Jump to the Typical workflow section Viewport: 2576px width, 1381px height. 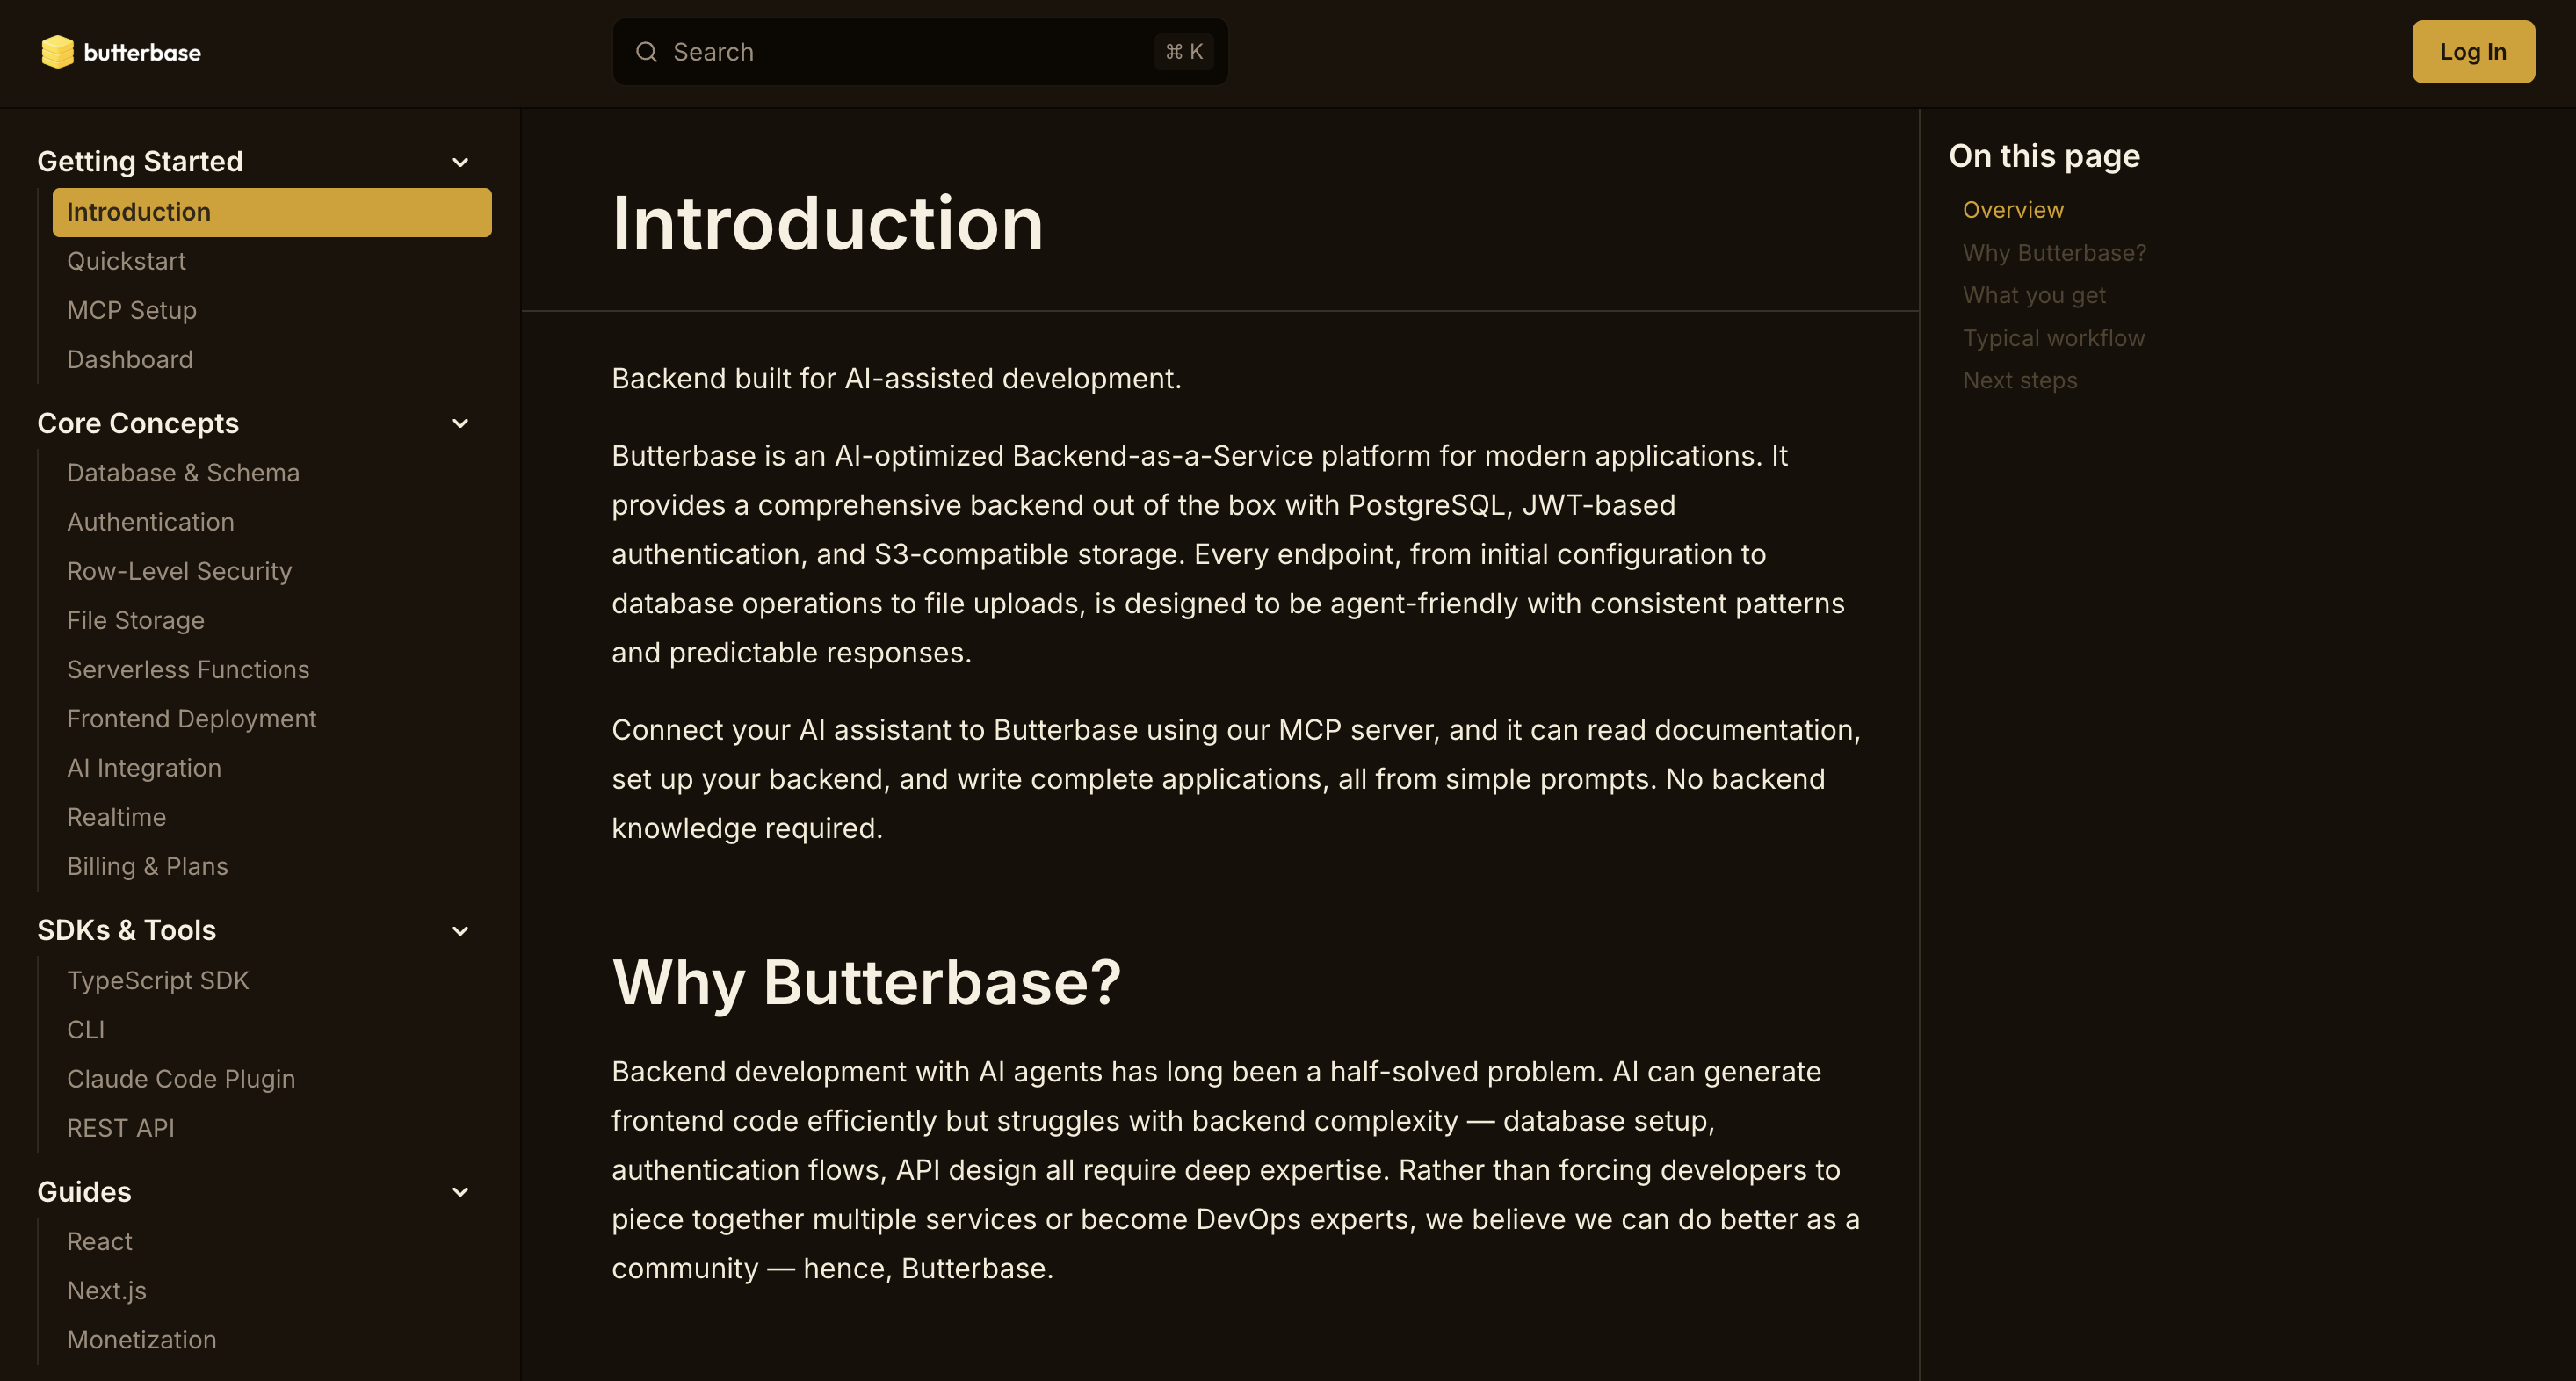(x=2053, y=338)
